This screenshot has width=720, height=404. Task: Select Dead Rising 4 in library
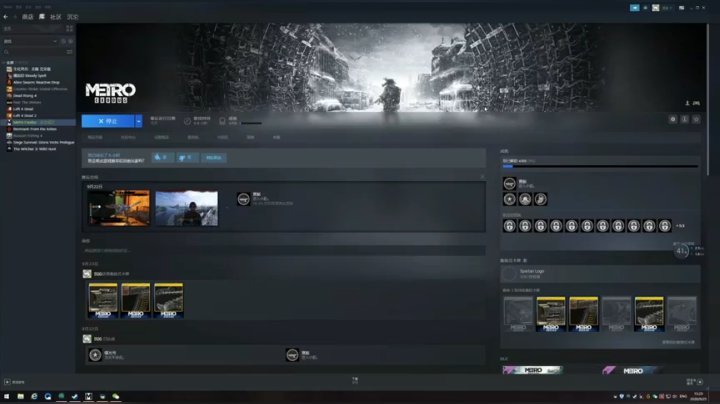click(x=25, y=95)
